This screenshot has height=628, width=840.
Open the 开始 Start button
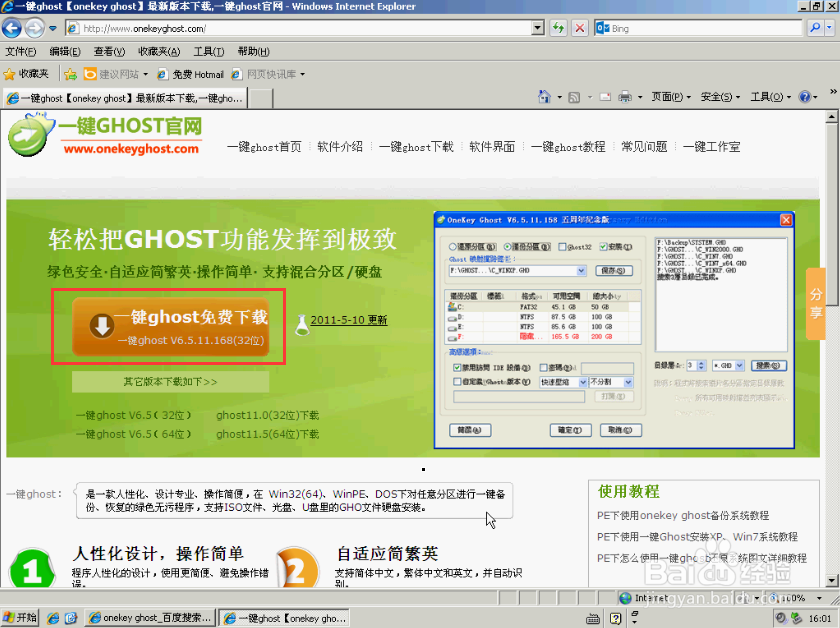click(x=20, y=618)
